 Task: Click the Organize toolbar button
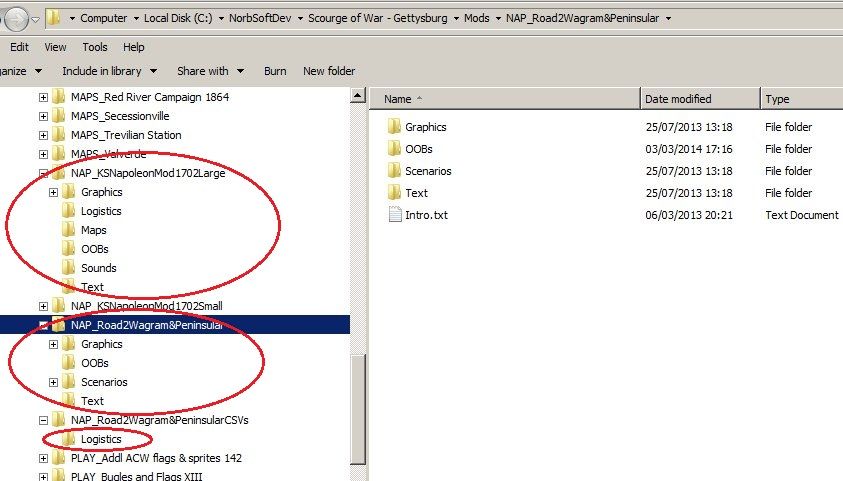(x=20, y=71)
